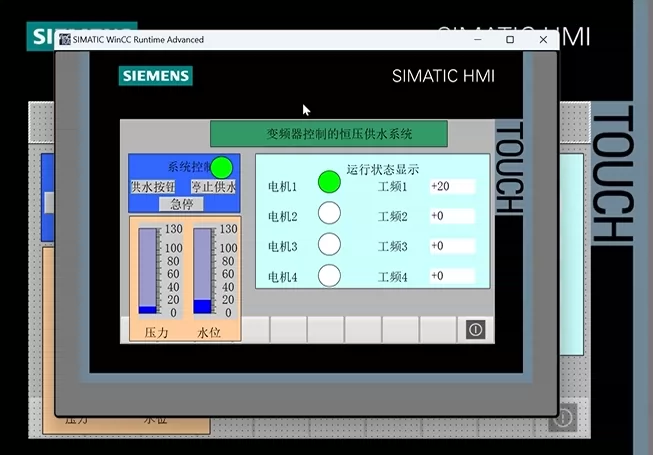The height and width of the screenshot is (455, 653).
Task: Close the WinCC Runtime Advanced window
Action: [543, 40]
